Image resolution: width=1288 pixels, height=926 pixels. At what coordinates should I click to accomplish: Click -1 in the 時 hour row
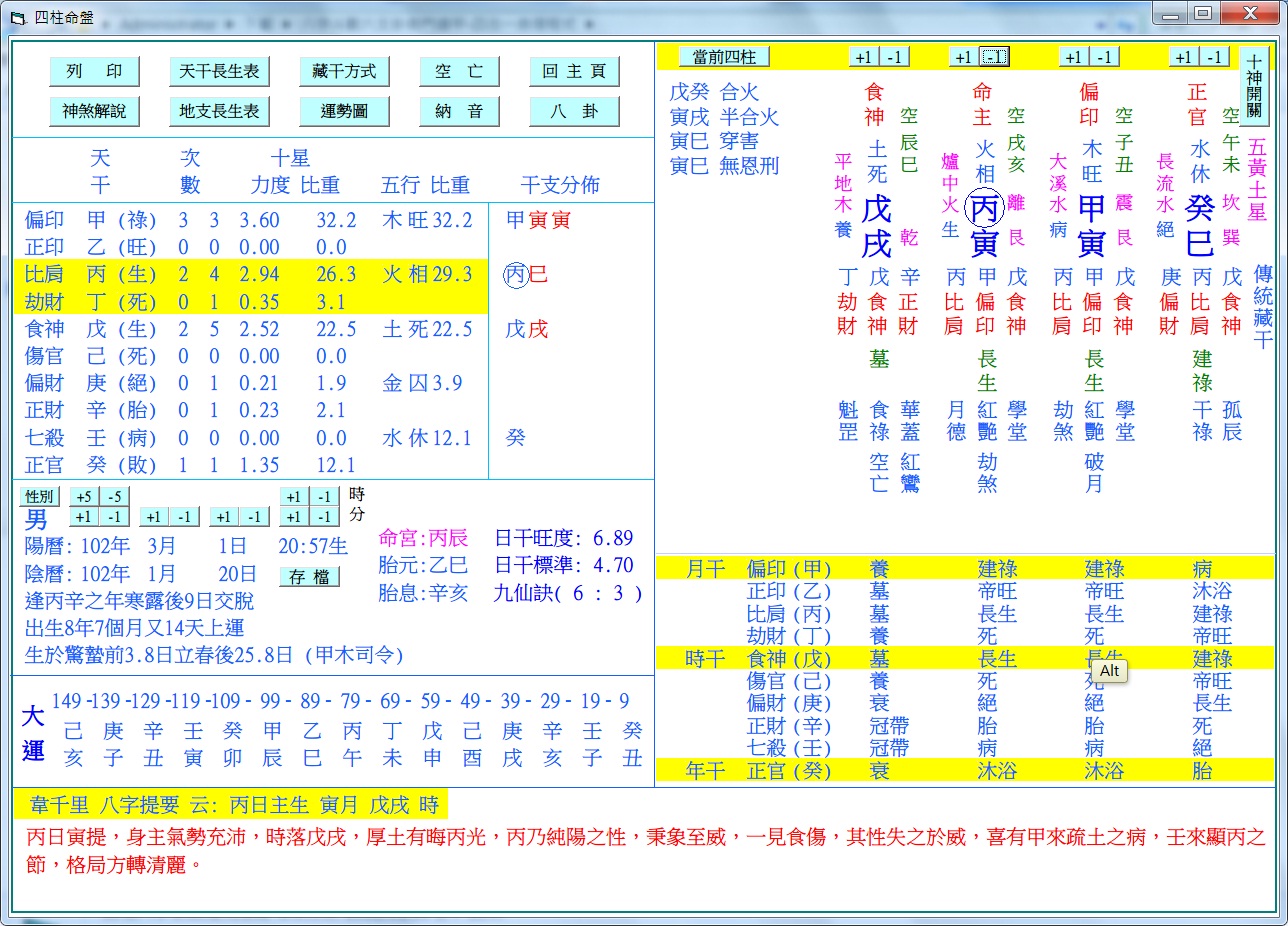tap(324, 497)
